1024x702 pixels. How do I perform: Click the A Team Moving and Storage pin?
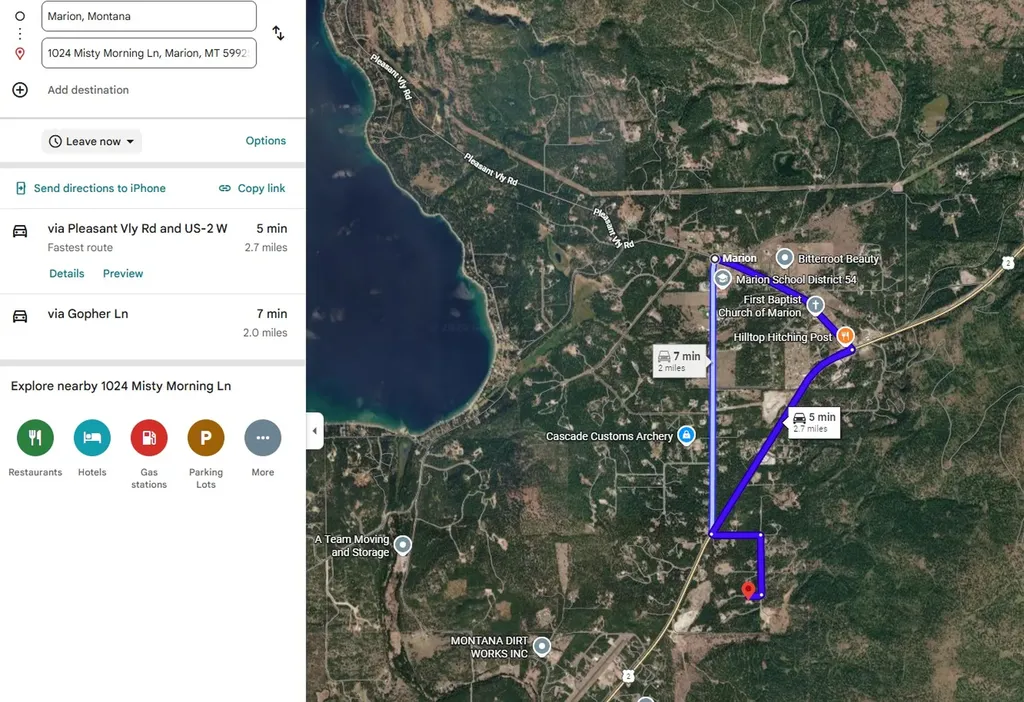click(403, 545)
